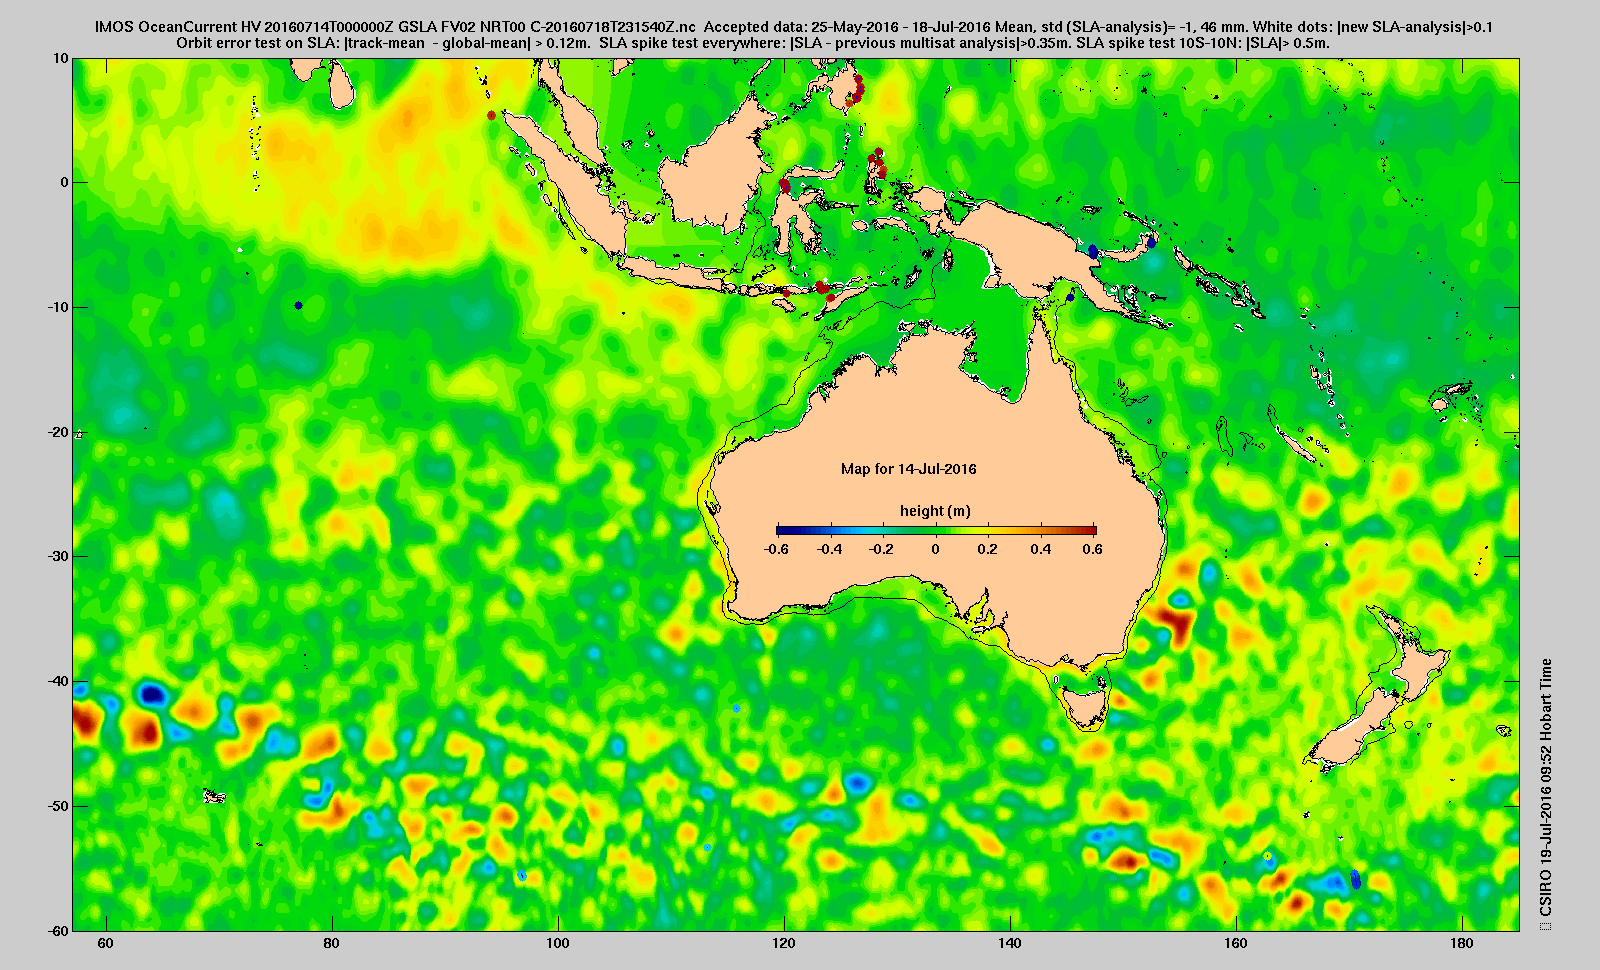Click the 'height (m)' colorbar title

pos(935,511)
